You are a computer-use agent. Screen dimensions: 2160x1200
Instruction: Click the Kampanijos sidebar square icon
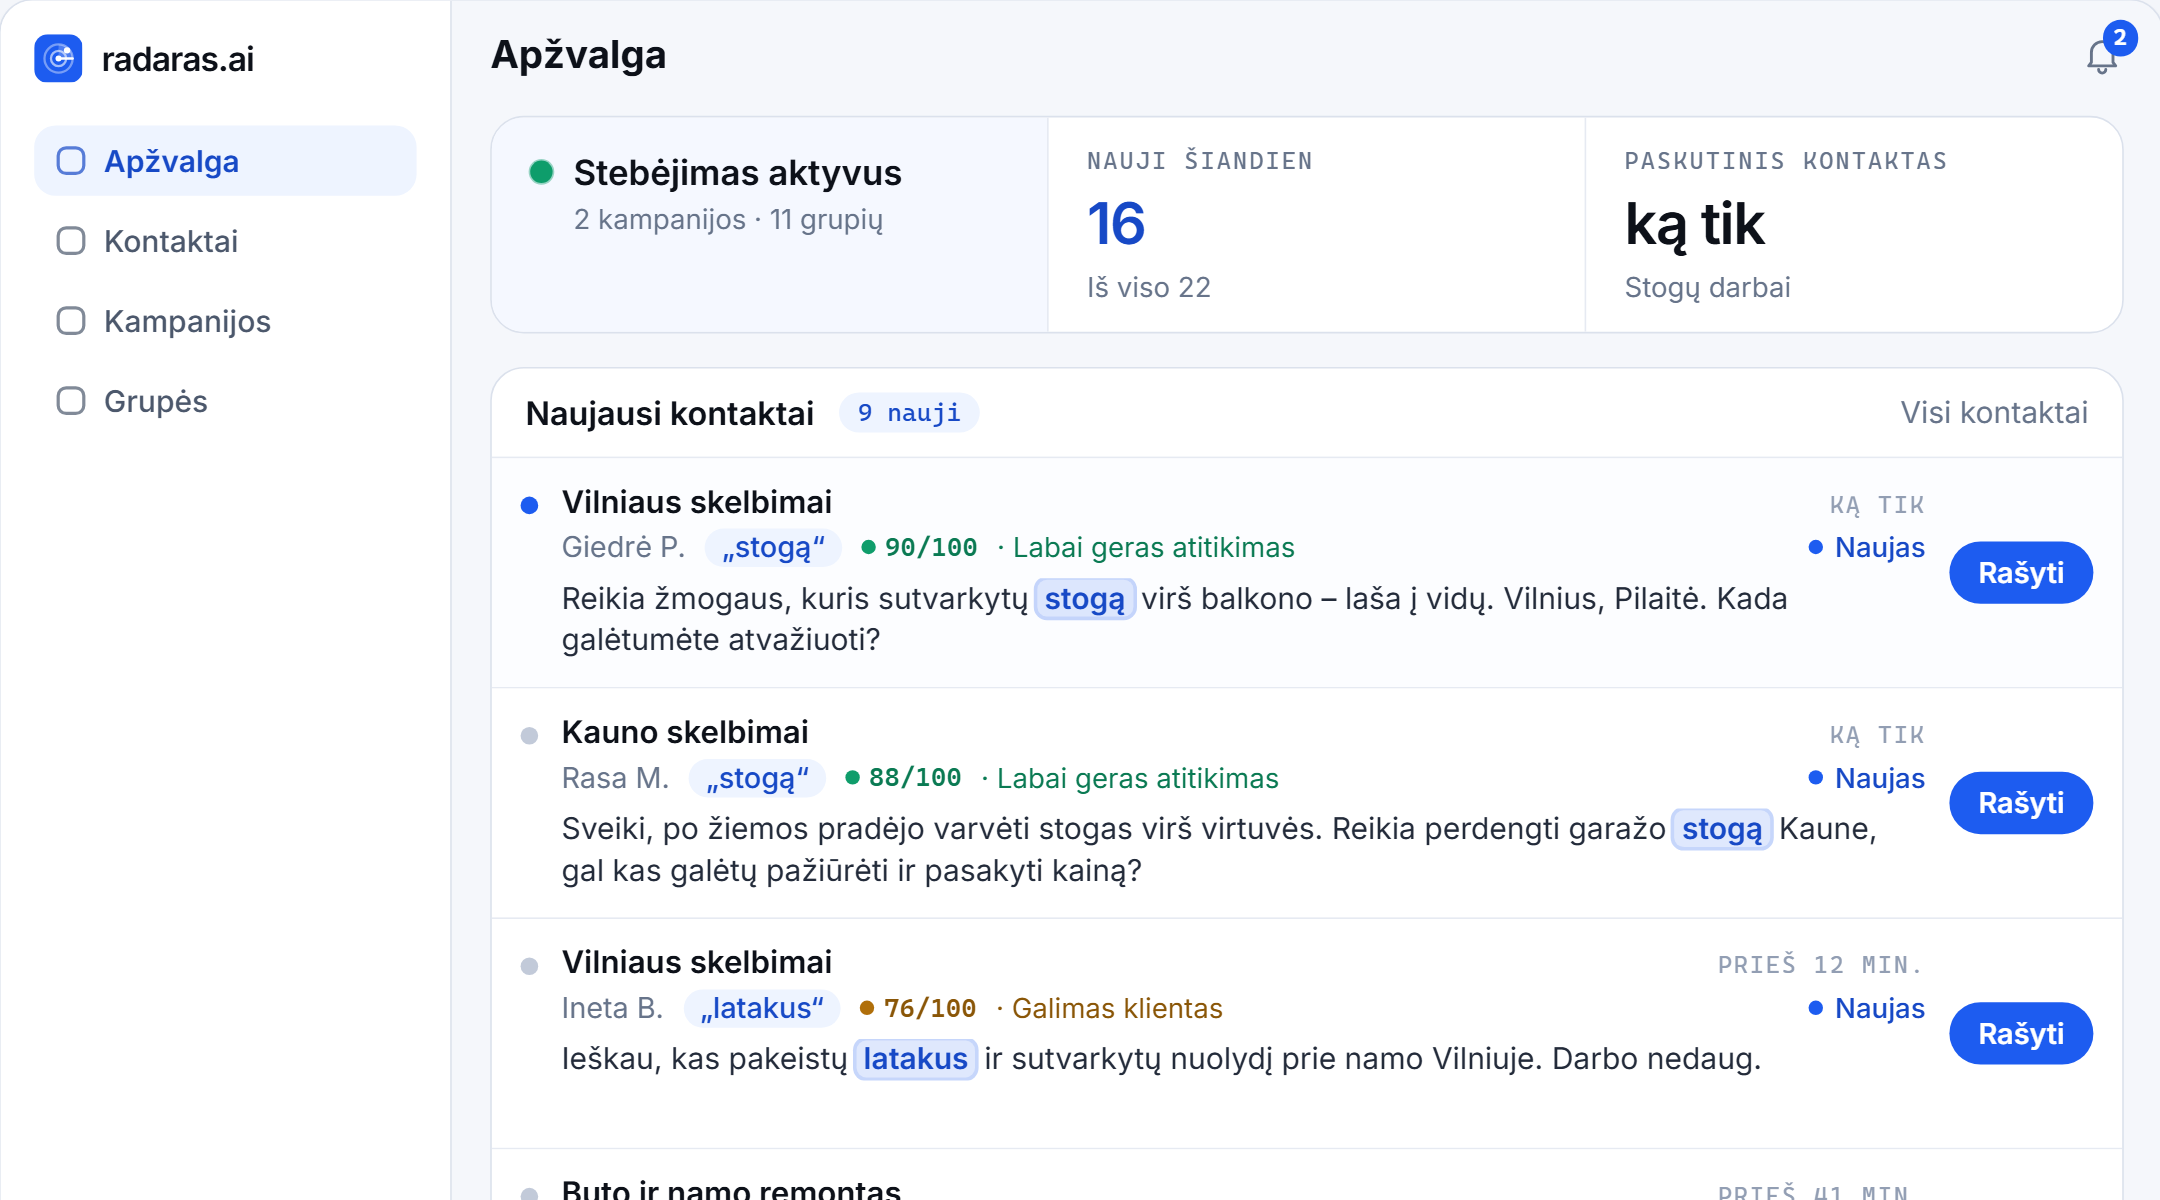pyautogui.click(x=71, y=321)
